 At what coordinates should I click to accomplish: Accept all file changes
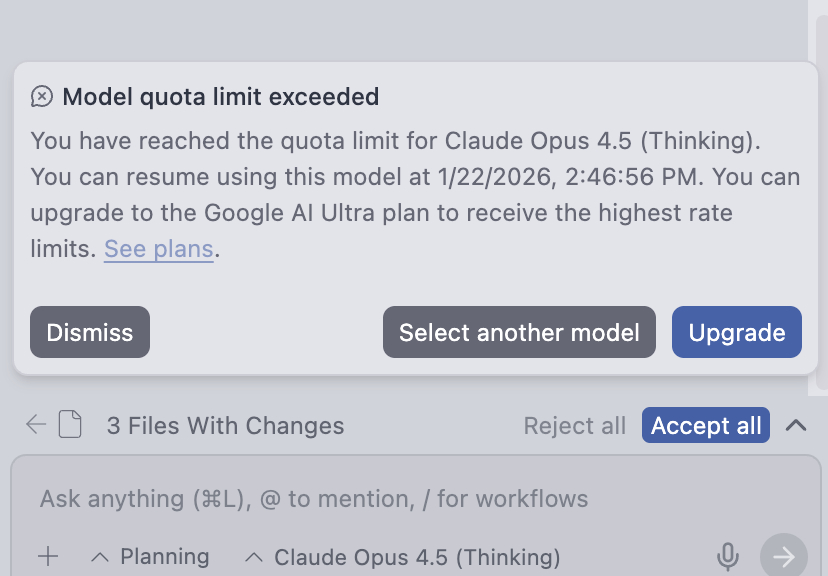(706, 426)
